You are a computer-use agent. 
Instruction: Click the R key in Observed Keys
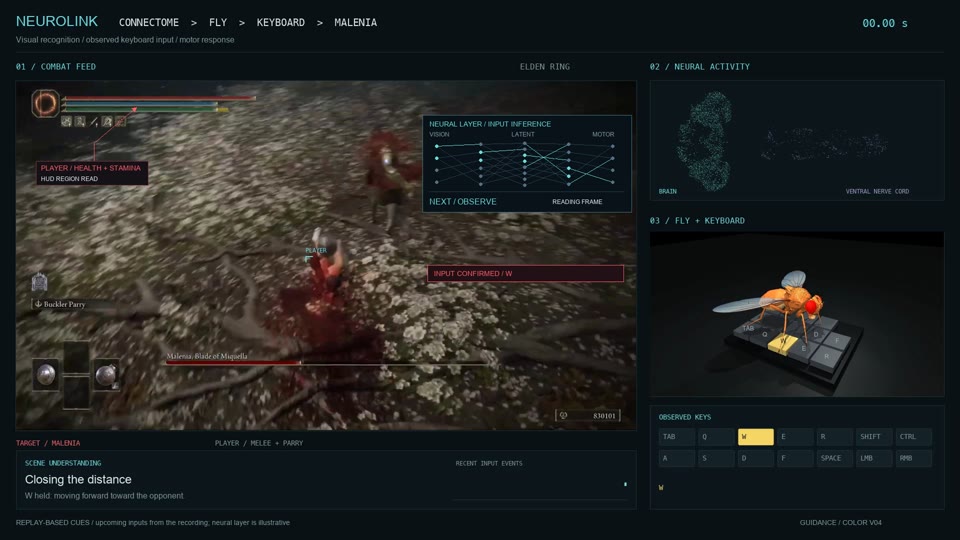(x=834, y=437)
